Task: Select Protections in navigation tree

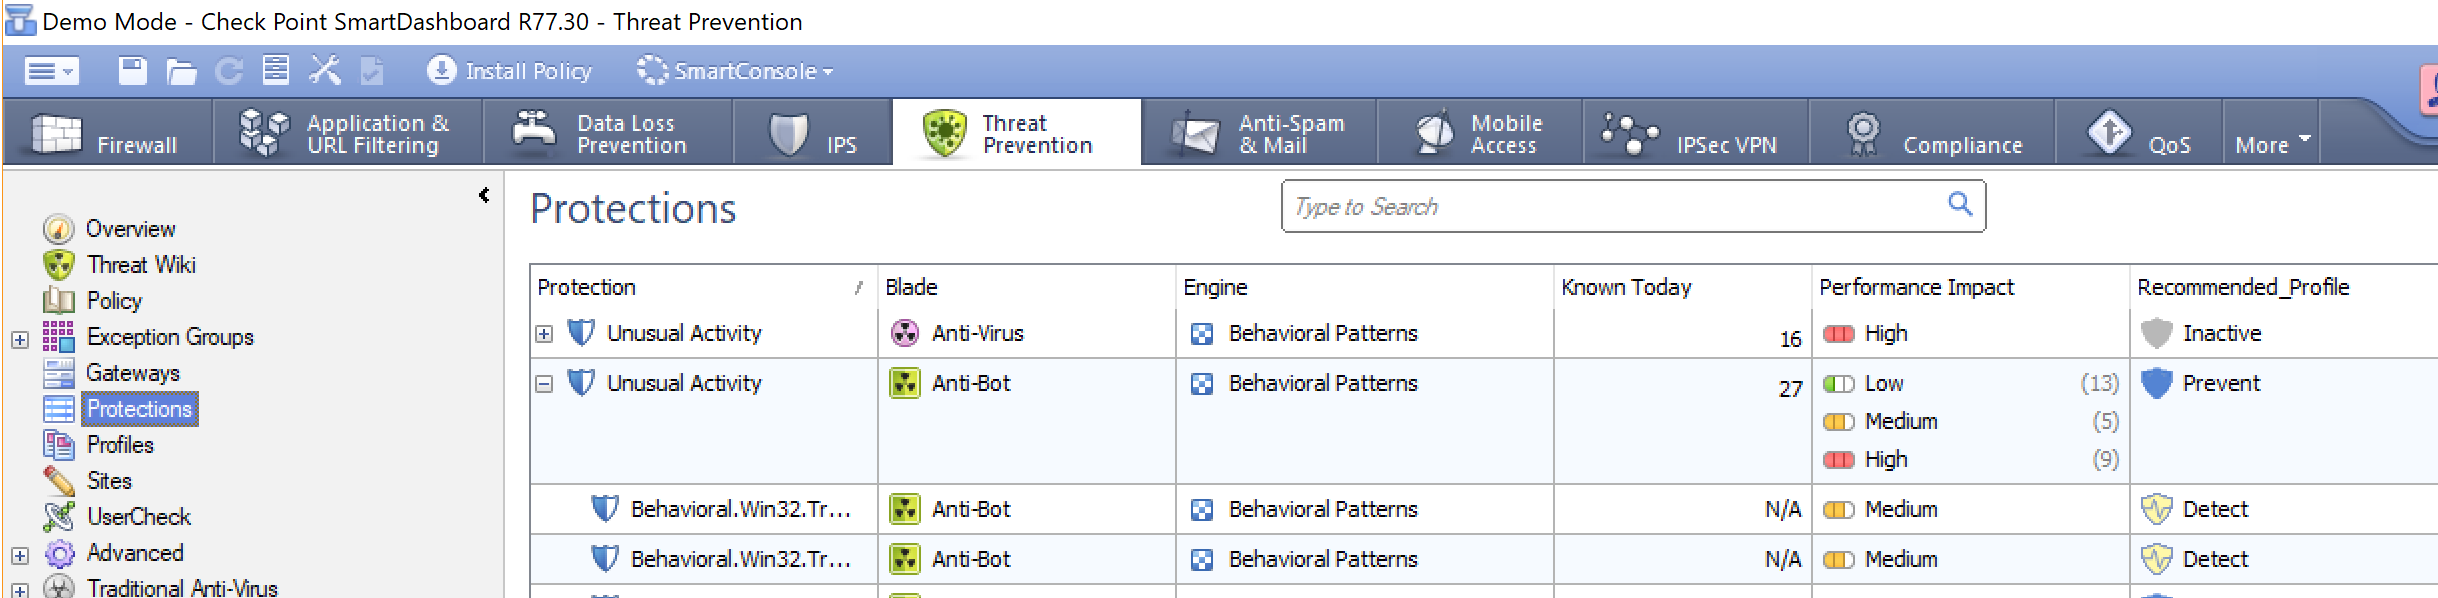Action: coord(139,409)
